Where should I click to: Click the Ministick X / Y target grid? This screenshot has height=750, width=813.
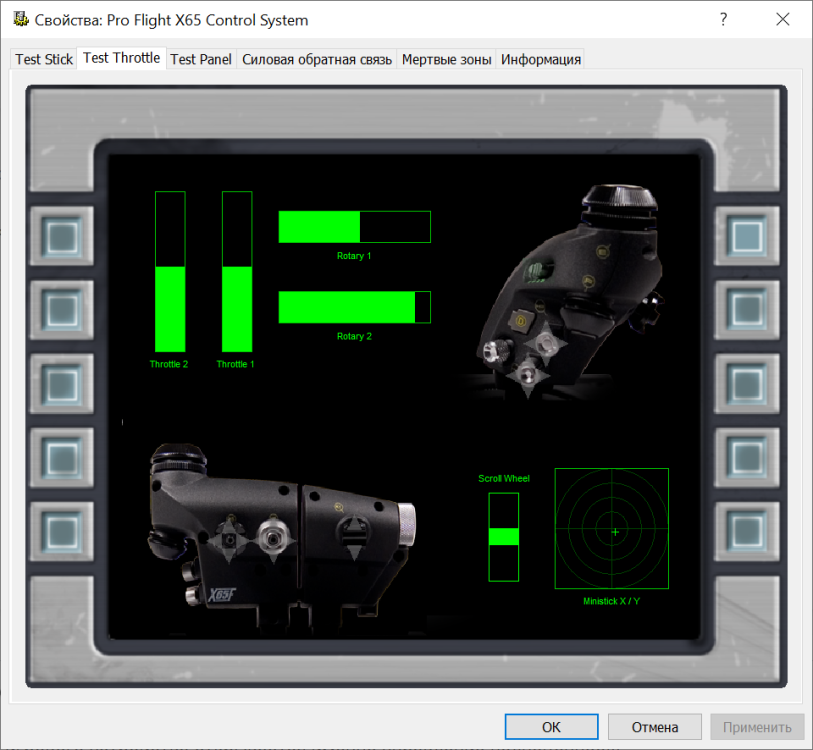[x=612, y=529]
